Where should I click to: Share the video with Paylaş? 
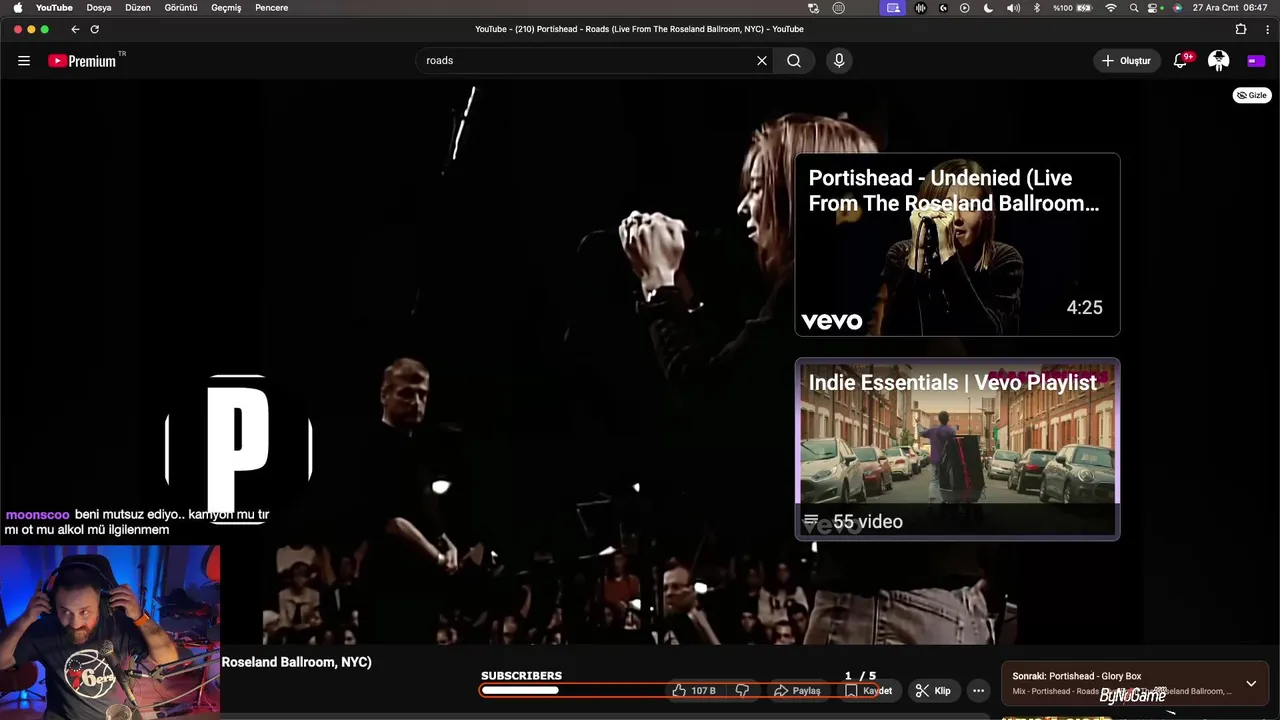click(x=797, y=691)
